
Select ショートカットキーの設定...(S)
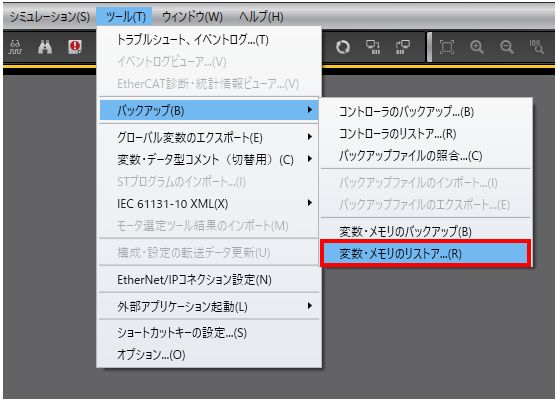click(209, 333)
